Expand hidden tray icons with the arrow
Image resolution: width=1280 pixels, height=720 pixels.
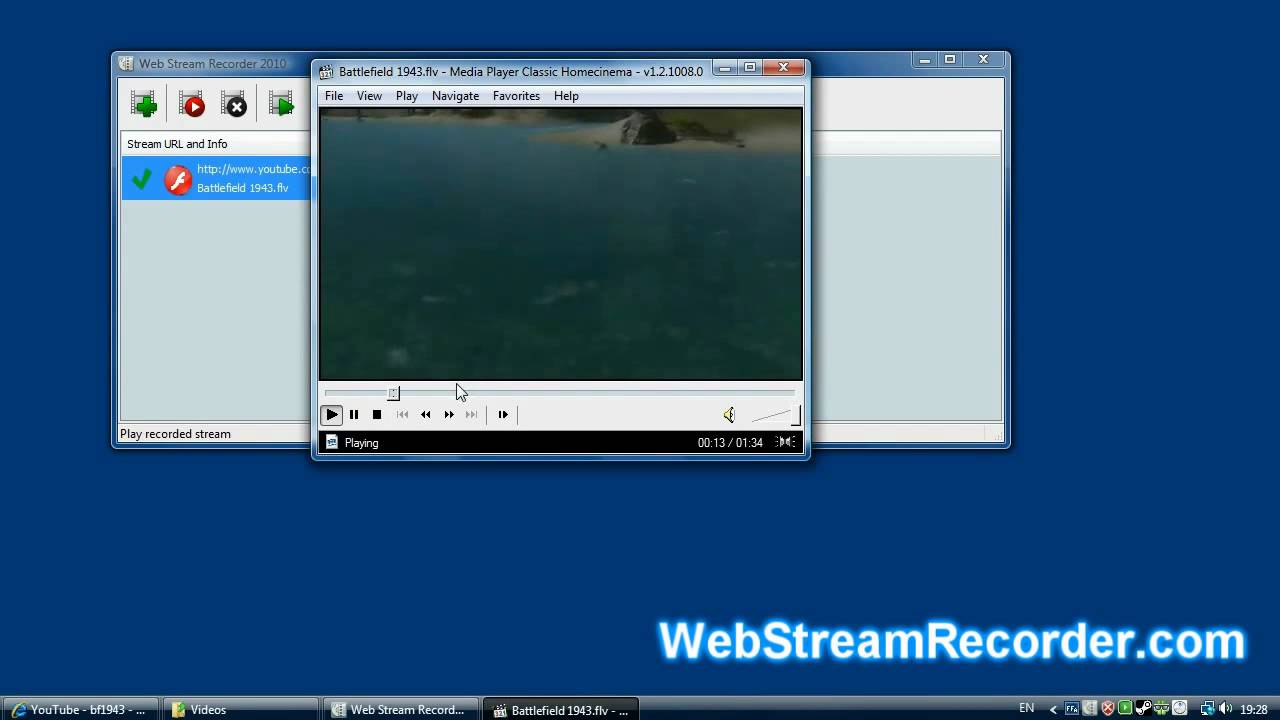1052,709
